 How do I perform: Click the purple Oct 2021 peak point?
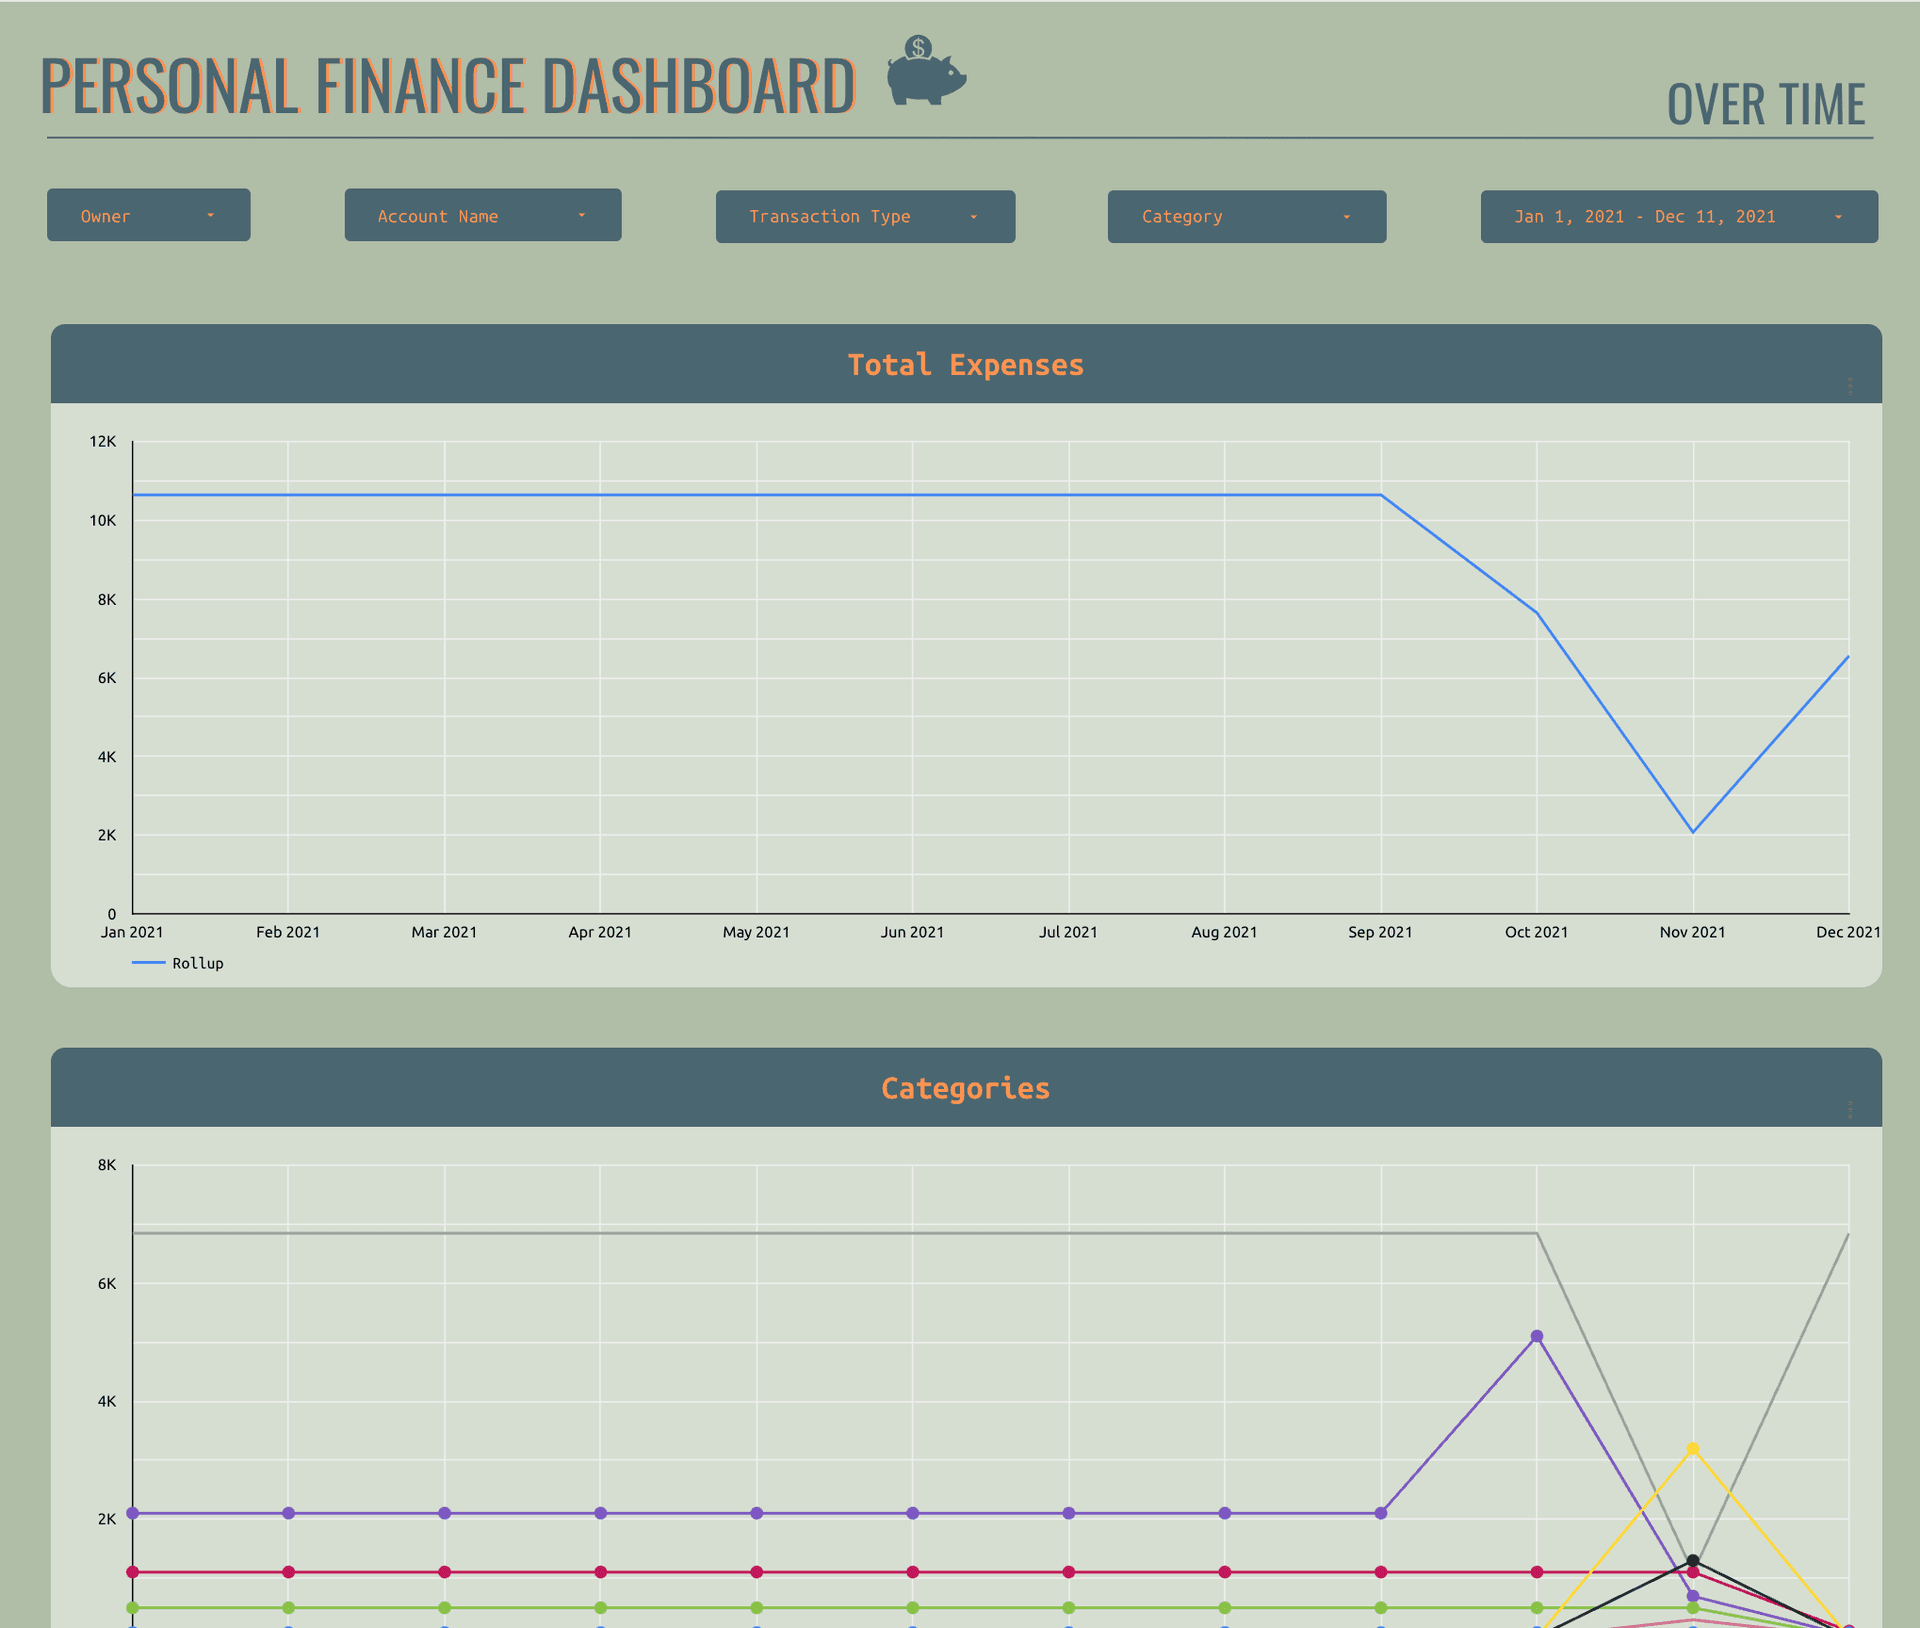point(1537,1336)
